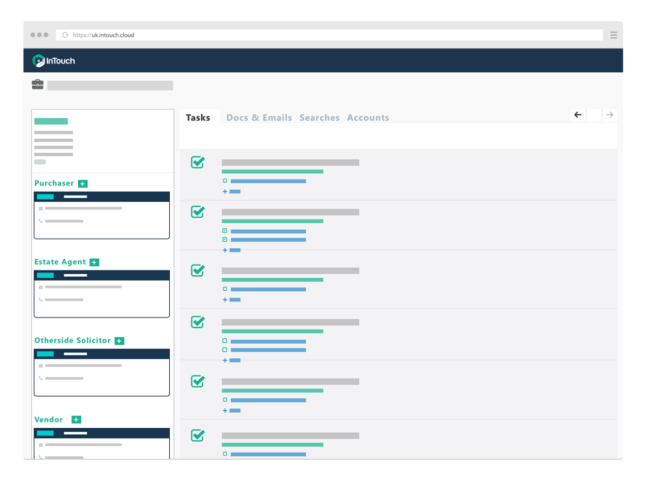Open the Searches tab

click(319, 118)
